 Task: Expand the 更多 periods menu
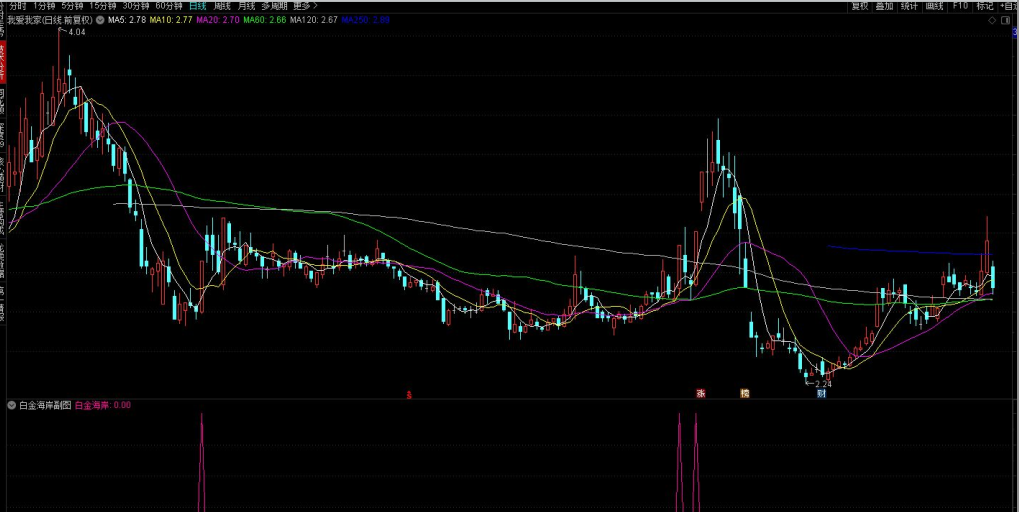(305, 6)
